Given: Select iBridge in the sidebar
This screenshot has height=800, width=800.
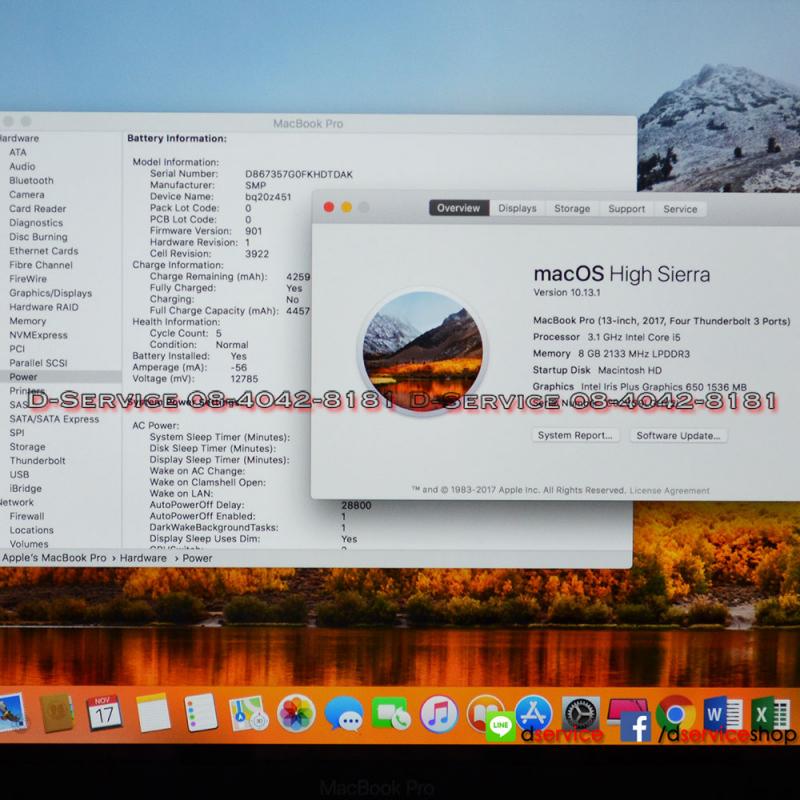Looking at the screenshot, I should pyautogui.click(x=26, y=489).
